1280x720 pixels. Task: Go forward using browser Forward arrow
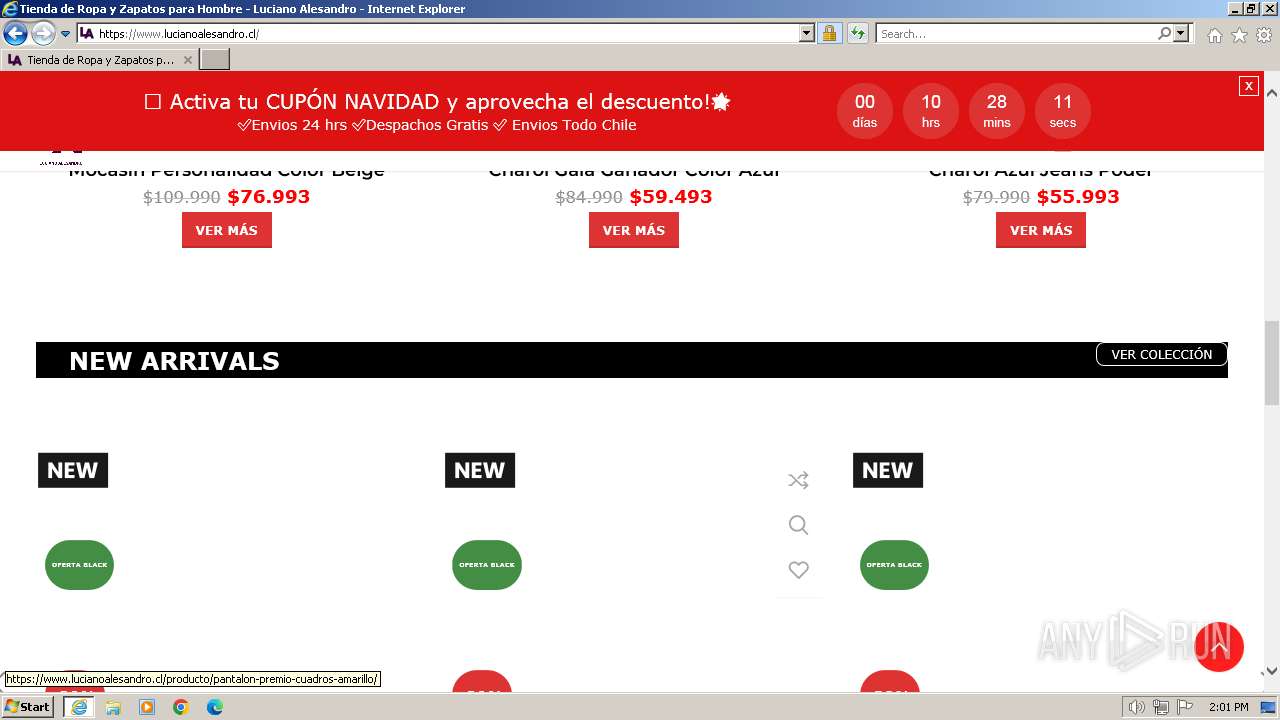click(43, 33)
